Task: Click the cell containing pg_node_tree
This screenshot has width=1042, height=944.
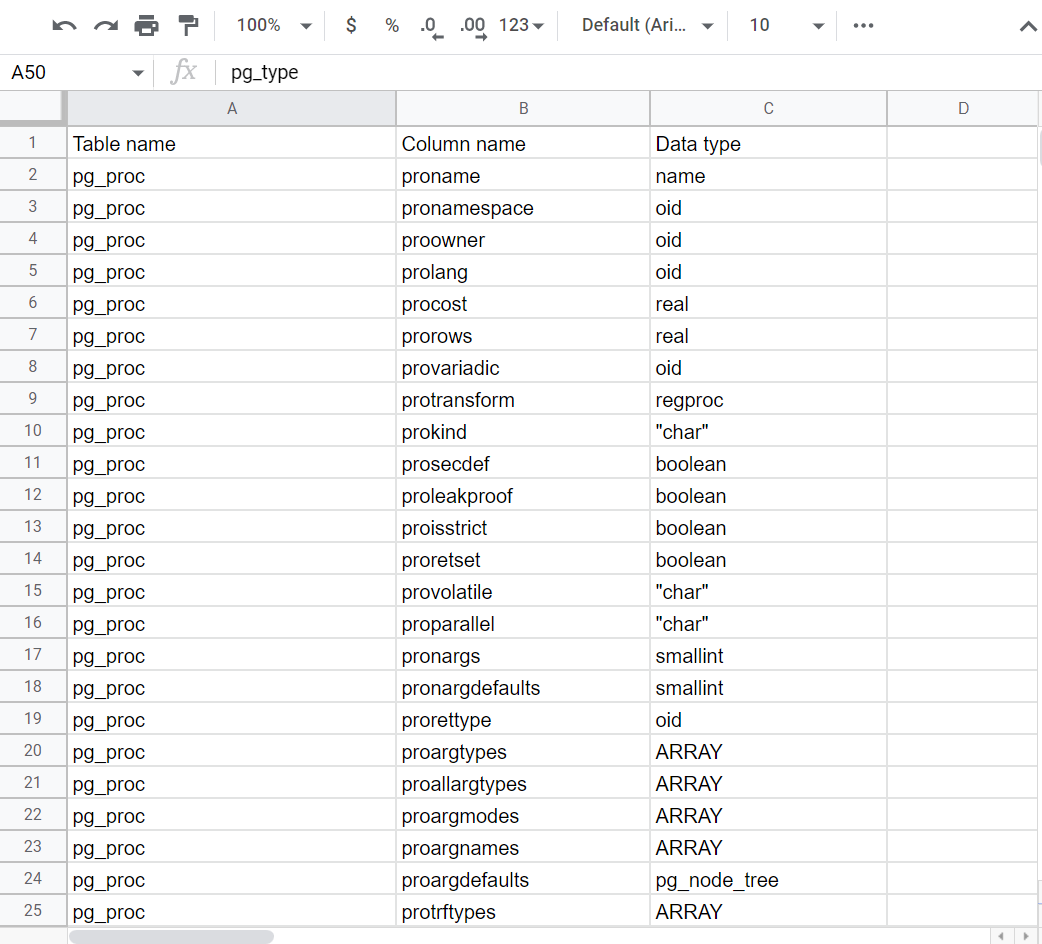Action: [x=767, y=880]
